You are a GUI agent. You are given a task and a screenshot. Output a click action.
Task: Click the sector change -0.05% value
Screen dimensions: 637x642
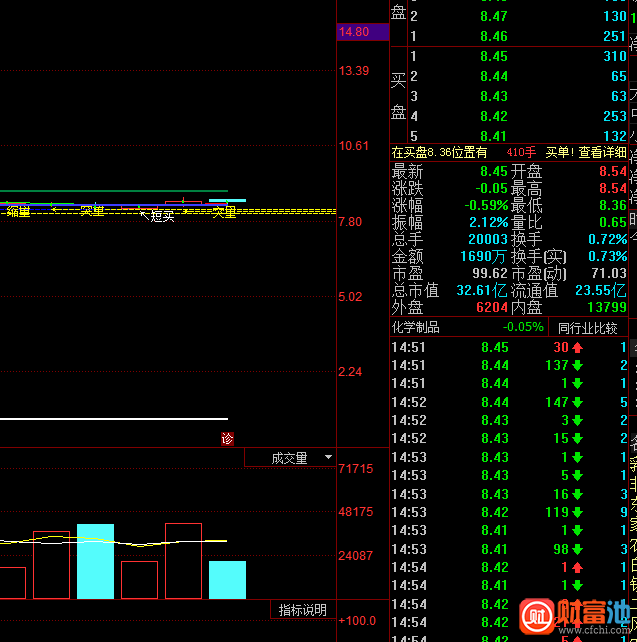(x=523, y=327)
